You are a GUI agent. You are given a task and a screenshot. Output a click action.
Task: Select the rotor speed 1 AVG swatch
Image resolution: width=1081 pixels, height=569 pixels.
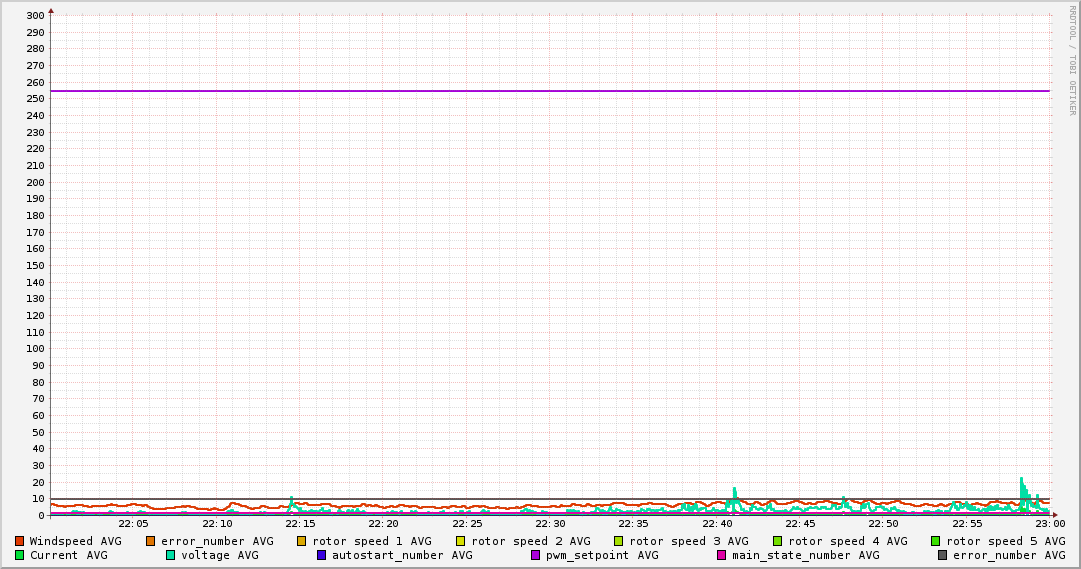301,541
